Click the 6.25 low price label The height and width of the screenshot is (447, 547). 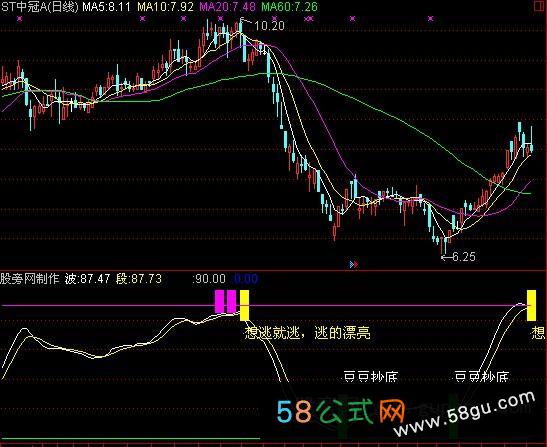tap(464, 257)
